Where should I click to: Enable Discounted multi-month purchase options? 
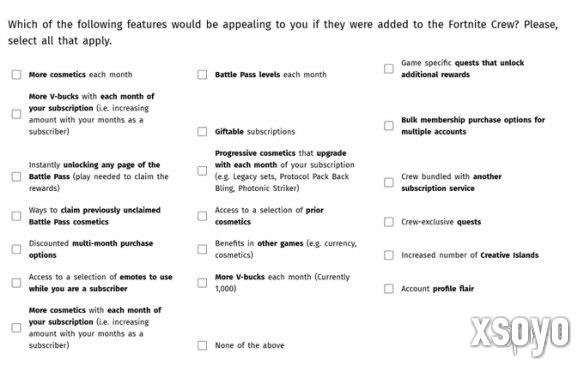[16, 249]
